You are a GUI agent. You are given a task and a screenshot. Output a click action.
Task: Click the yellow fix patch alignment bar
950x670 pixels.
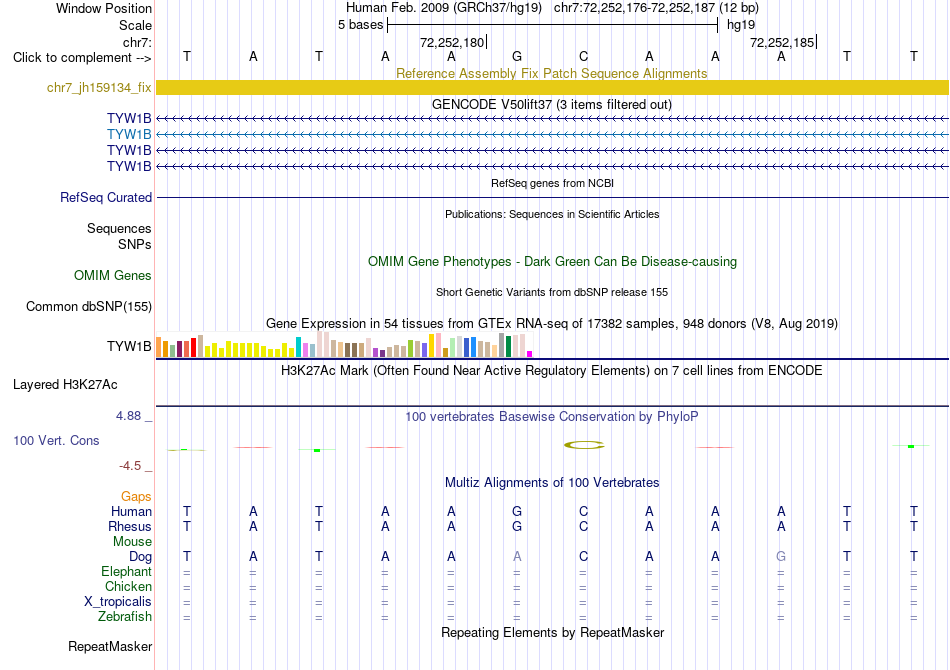point(552,87)
